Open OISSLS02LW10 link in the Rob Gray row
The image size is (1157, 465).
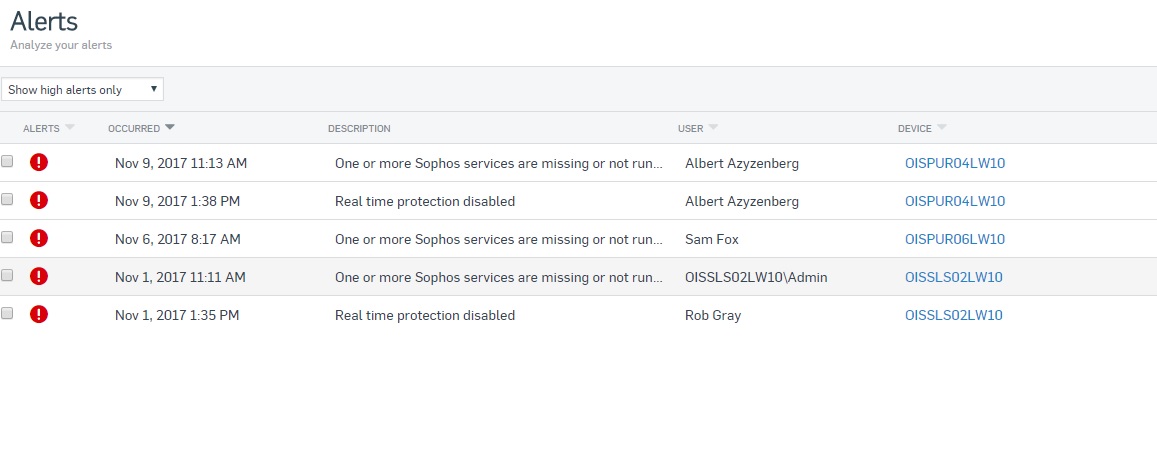coord(953,315)
